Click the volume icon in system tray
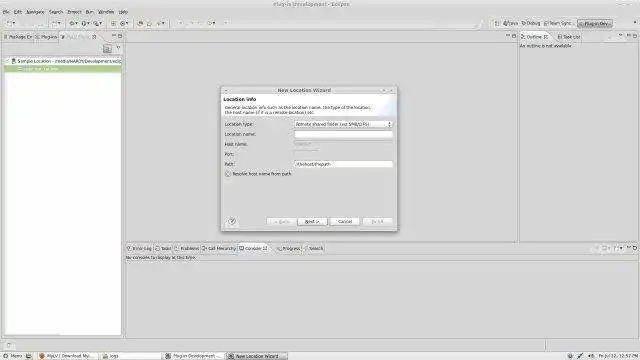The image size is (640, 360). tap(591, 356)
